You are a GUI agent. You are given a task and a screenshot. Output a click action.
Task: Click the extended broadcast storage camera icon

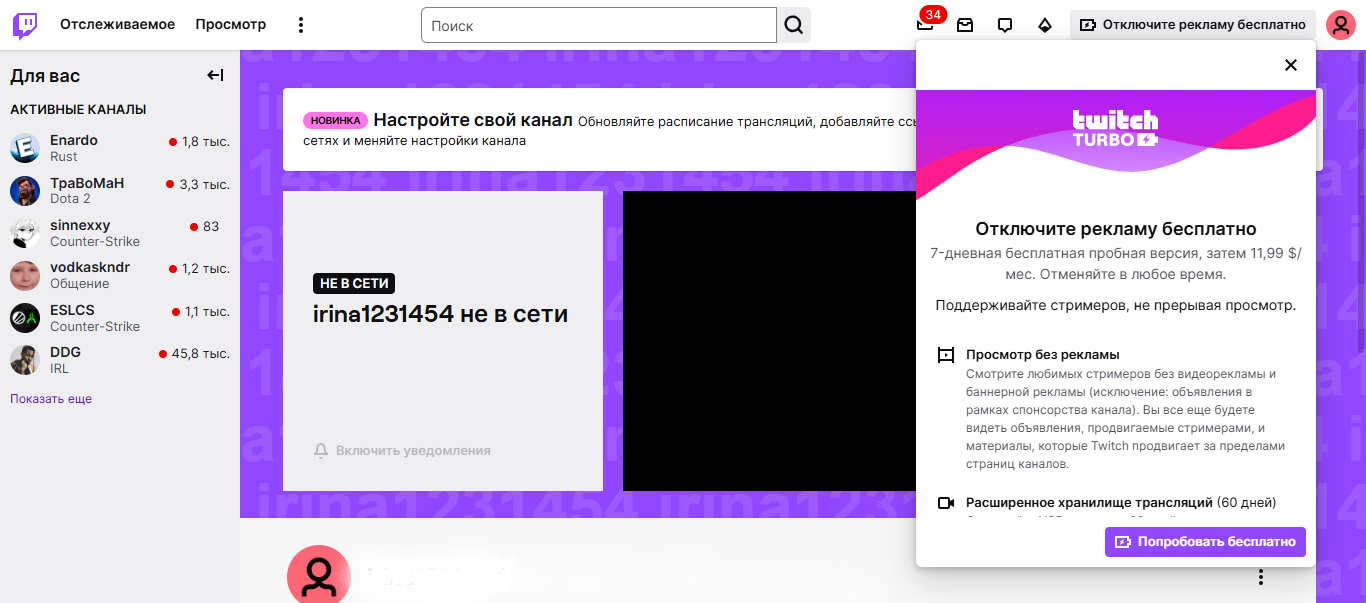945,503
